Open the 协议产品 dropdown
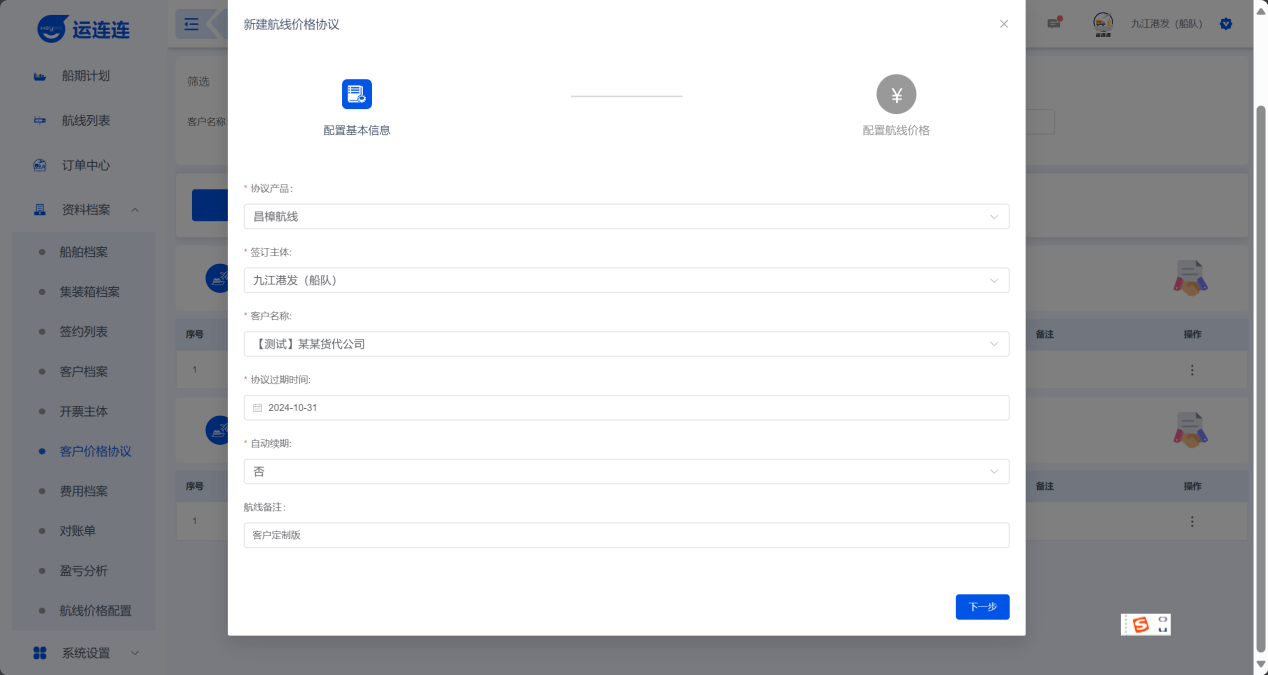Screen dimensions: 1268x675 (x=626, y=216)
